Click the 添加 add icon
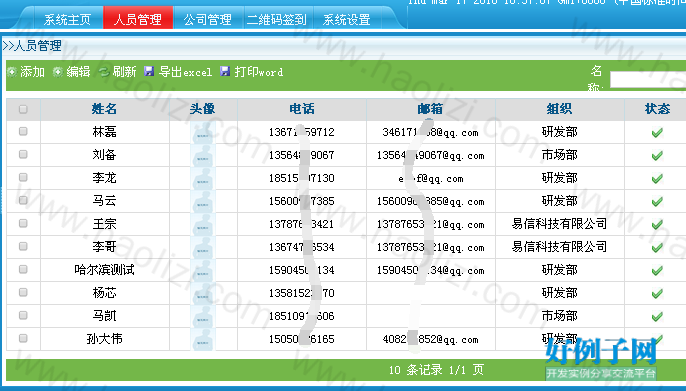 (12, 72)
